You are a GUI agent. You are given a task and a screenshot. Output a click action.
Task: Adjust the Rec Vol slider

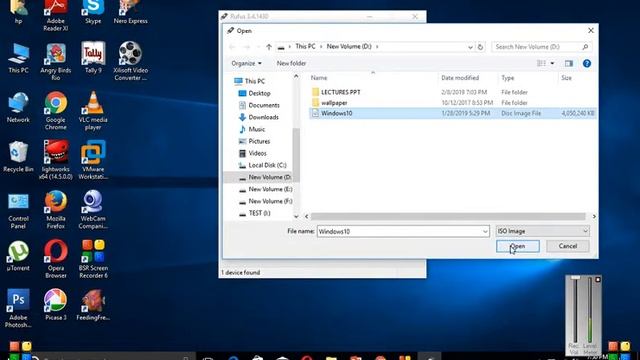pyautogui.click(x=575, y=278)
